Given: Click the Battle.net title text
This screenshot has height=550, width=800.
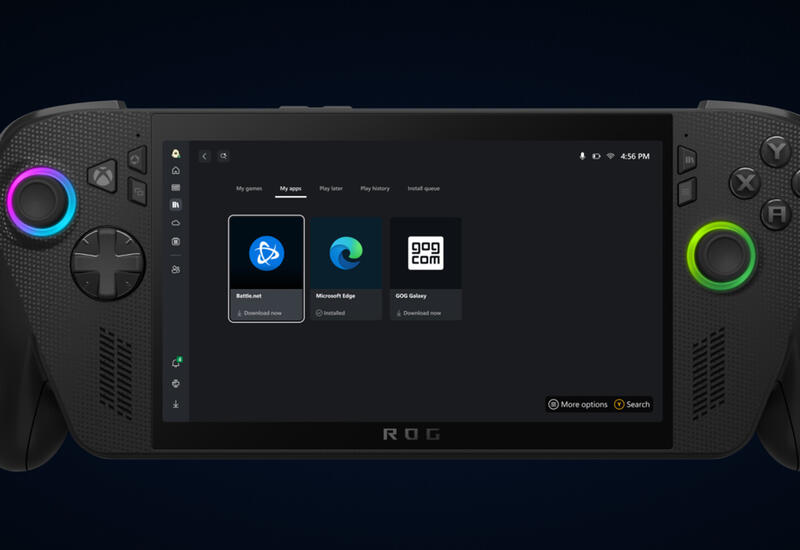Looking at the screenshot, I should (248, 296).
